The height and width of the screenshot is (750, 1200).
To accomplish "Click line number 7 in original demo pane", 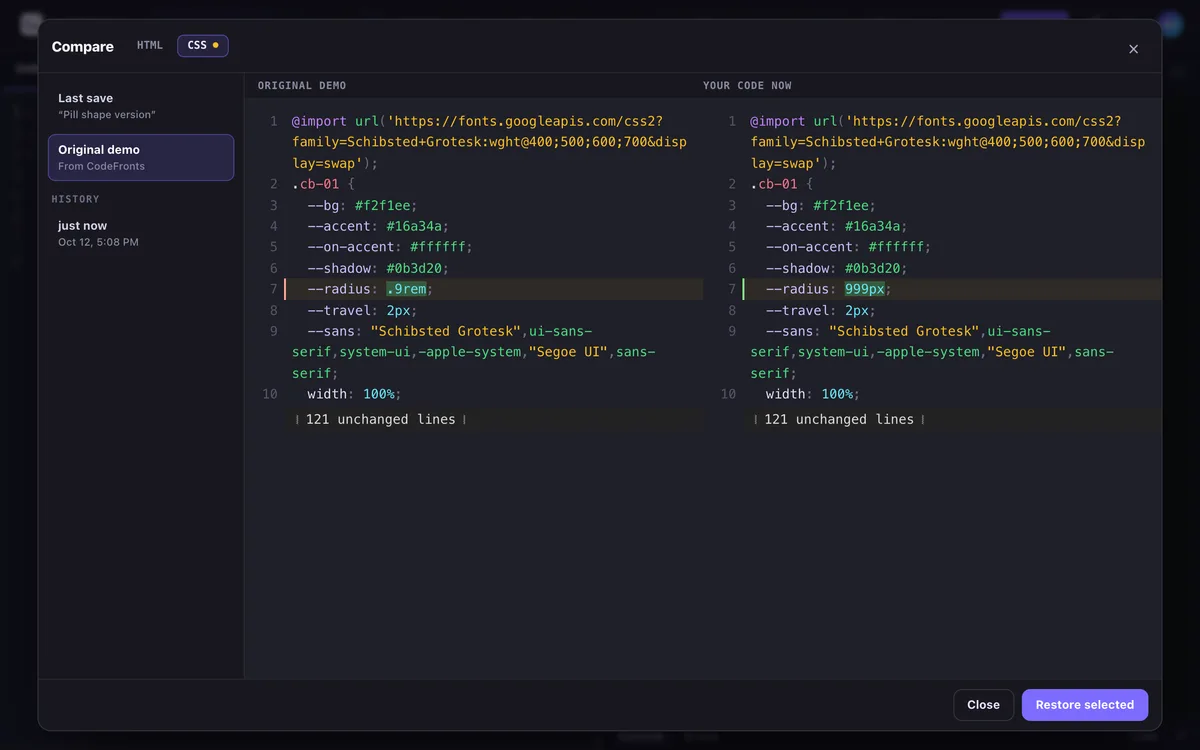I will click(273, 289).
